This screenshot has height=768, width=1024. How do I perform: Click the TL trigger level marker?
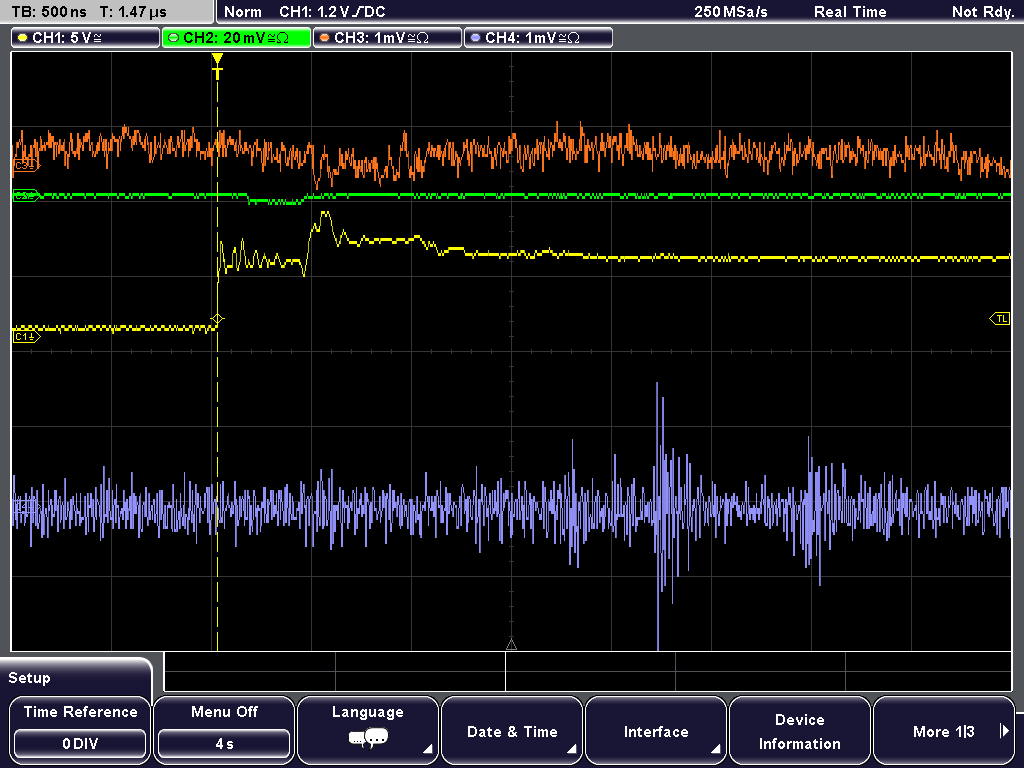pyautogui.click(x=1000, y=319)
